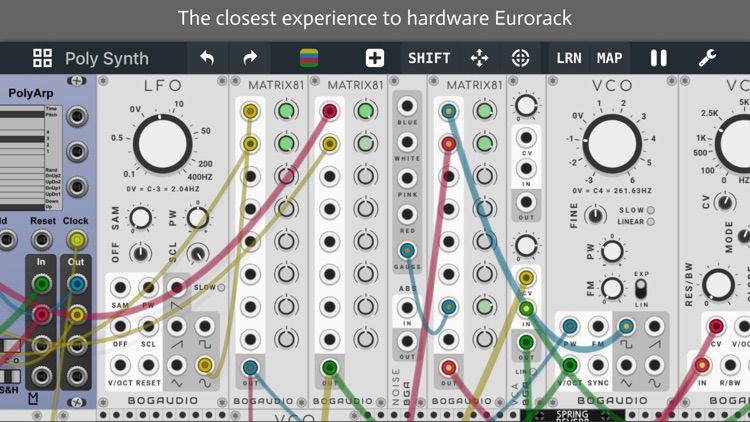This screenshot has height=422, width=750.
Task: Click the VCF CV knob
Action: tap(725, 202)
